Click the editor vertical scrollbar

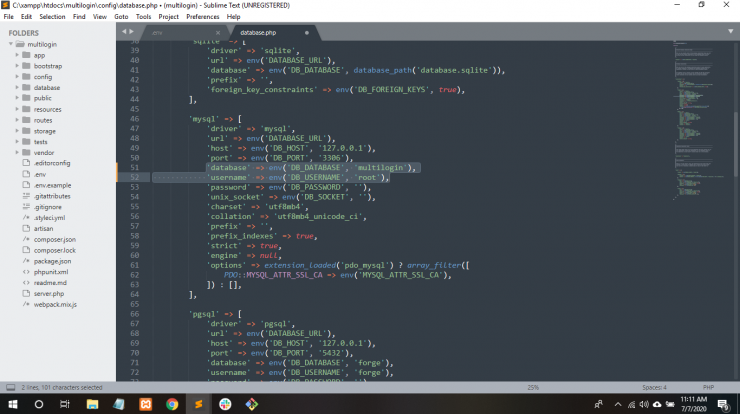point(737,144)
